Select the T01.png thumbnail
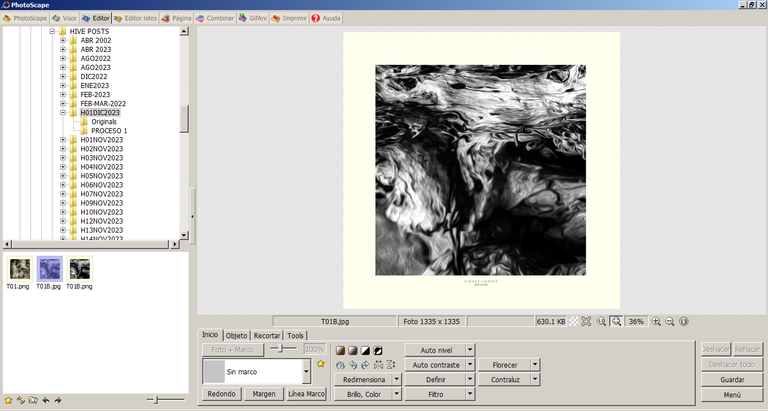Viewport: 768px width, 411px height. [19, 273]
